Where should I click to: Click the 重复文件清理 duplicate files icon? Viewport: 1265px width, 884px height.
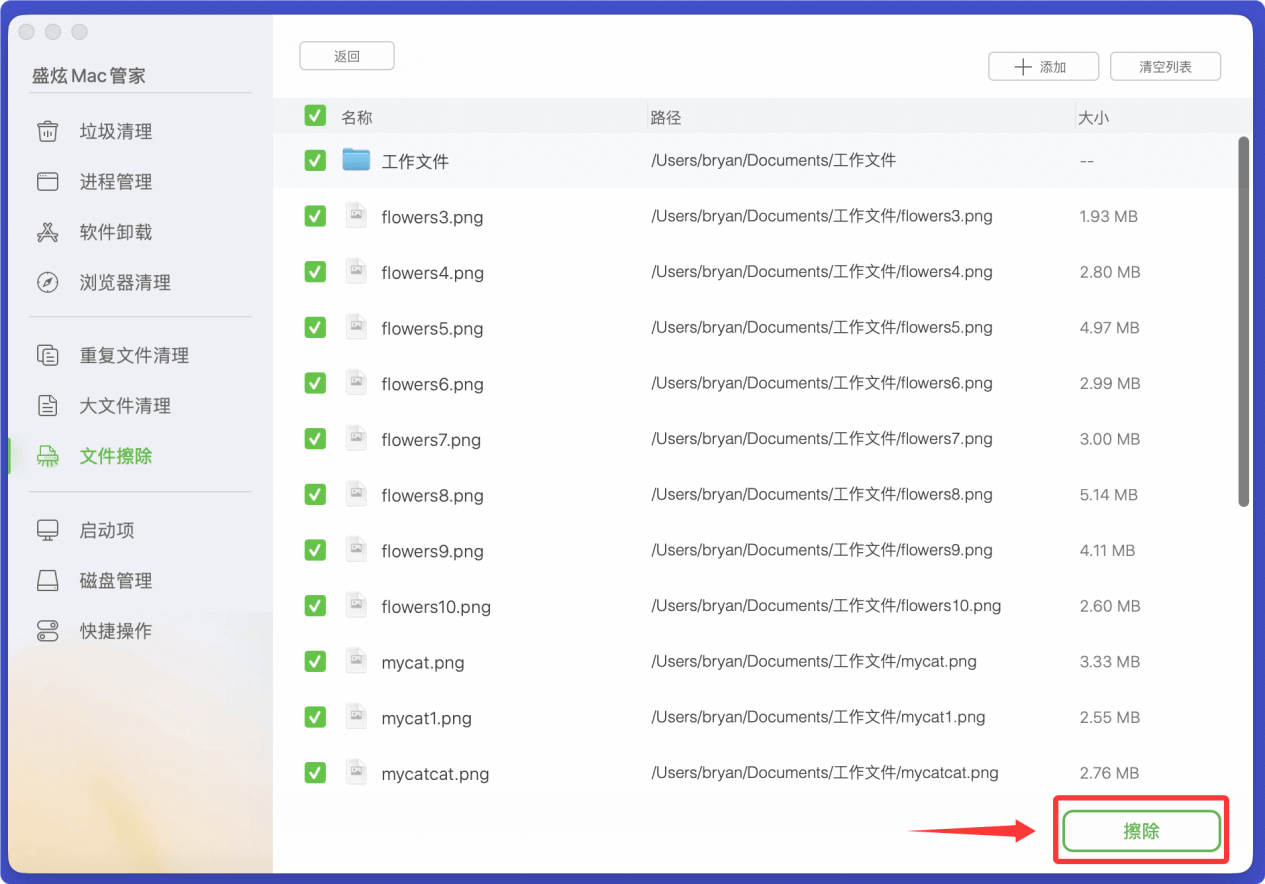point(47,355)
